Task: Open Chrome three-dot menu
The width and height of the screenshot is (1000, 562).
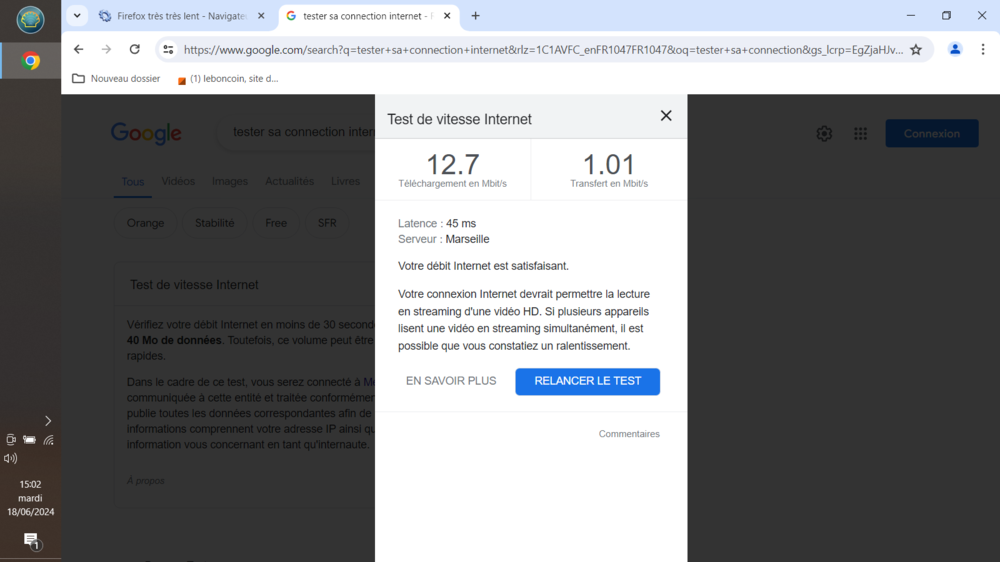Action: pos(983,49)
